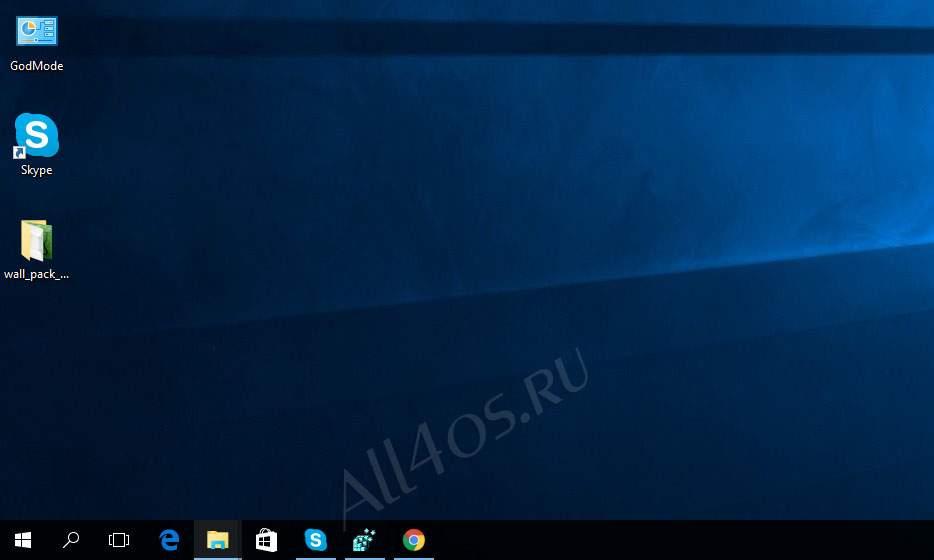
Task: Switch to Google Chrome in the taskbar
Action: coord(413,540)
